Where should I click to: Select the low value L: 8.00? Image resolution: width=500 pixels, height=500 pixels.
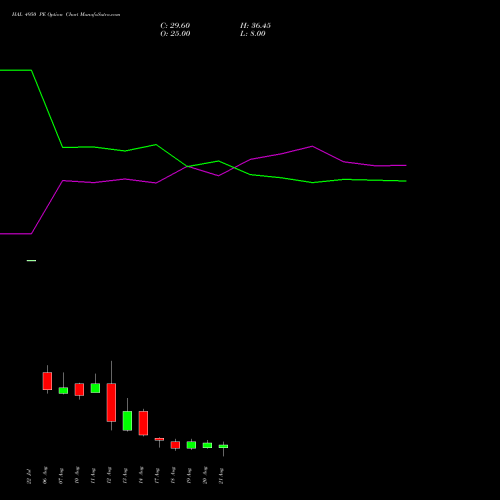(x=253, y=34)
